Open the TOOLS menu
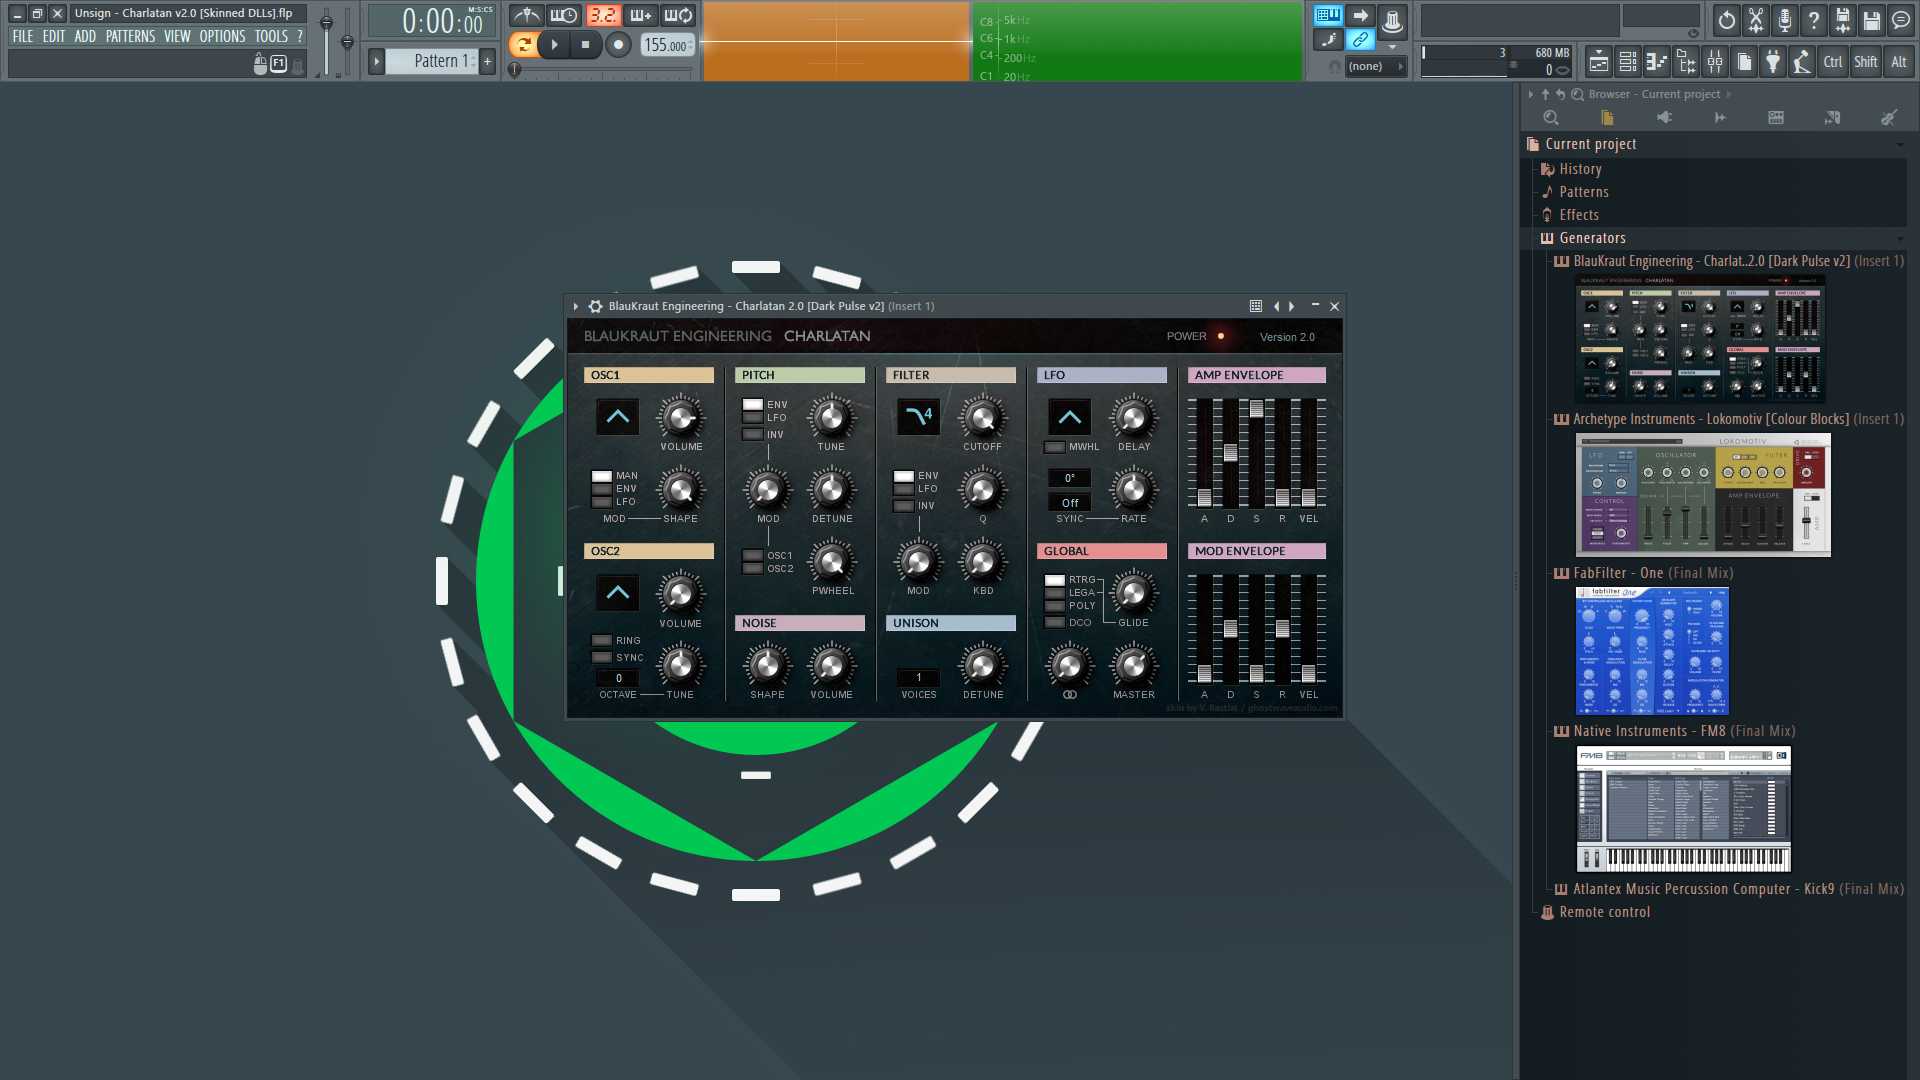This screenshot has width=1920, height=1080. (x=270, y=36)
